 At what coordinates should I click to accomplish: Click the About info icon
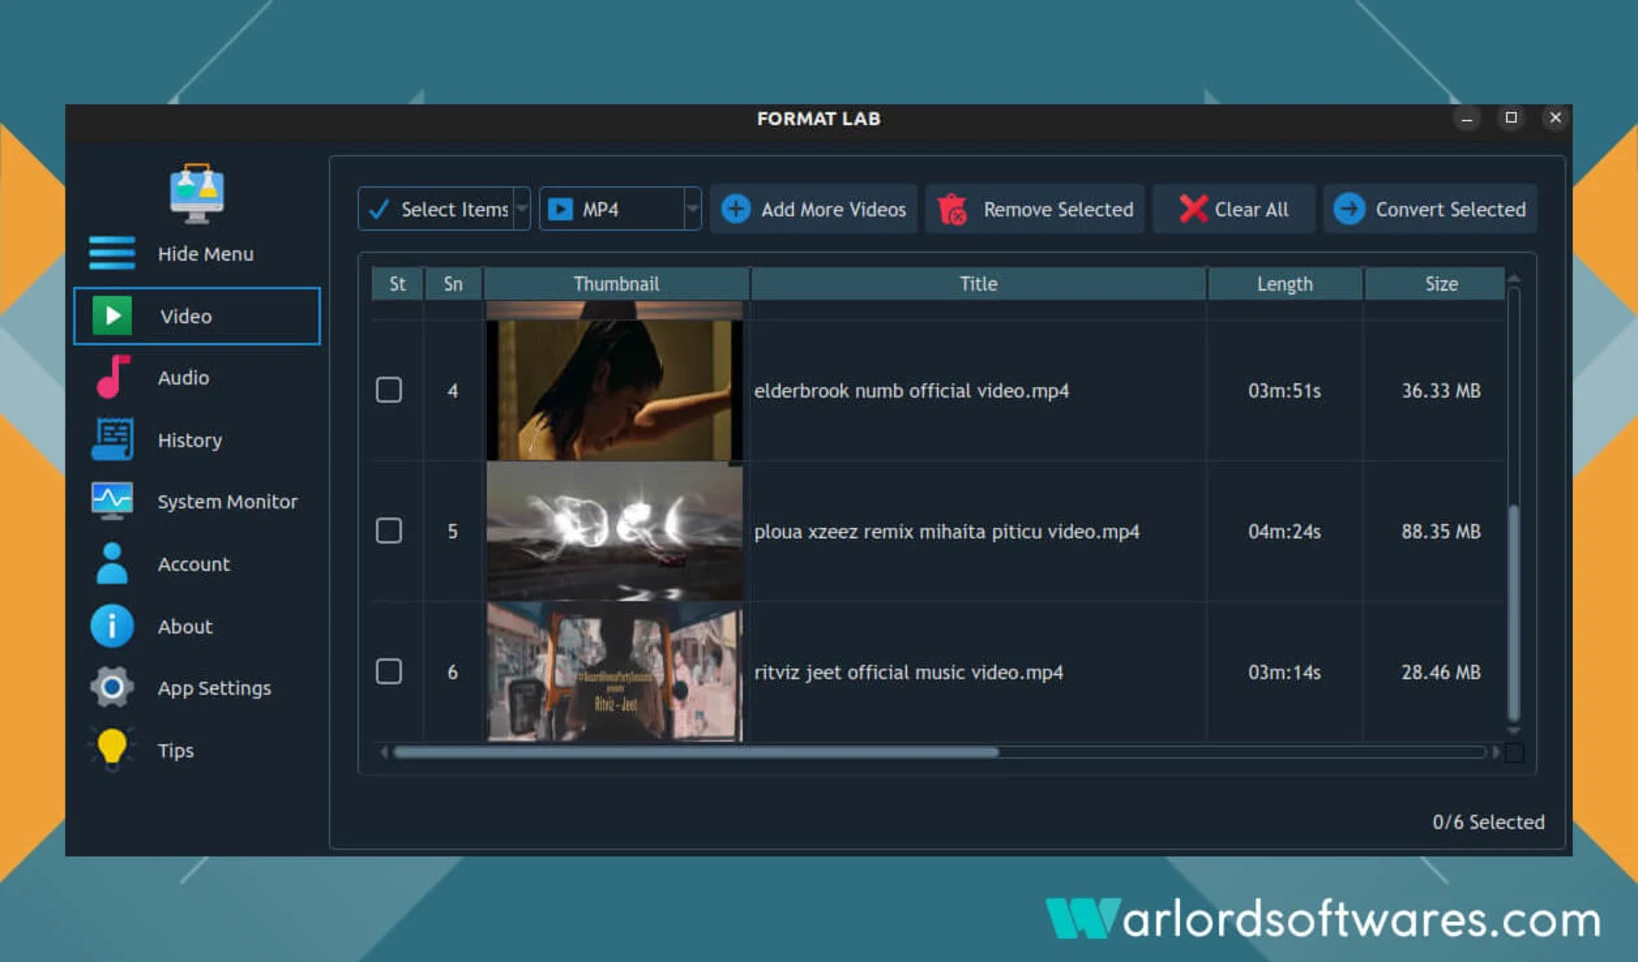pyautogui.click(x=112, y=626)
